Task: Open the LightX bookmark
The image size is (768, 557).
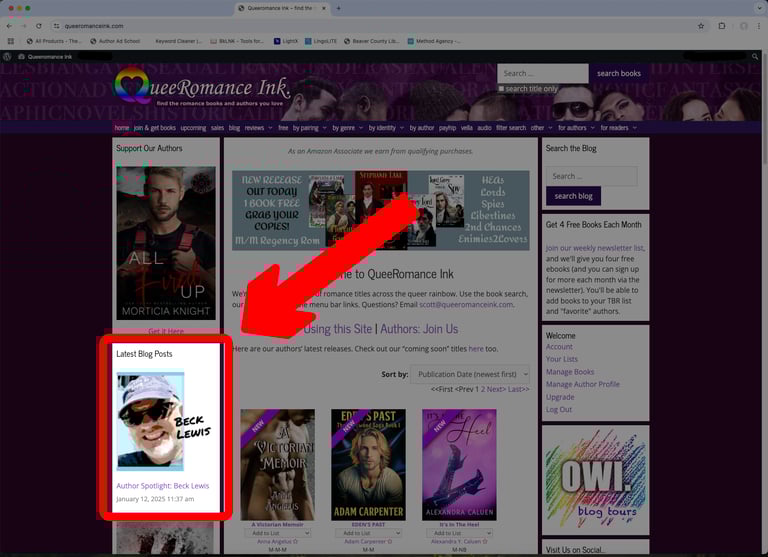Action: click(286, 41)
